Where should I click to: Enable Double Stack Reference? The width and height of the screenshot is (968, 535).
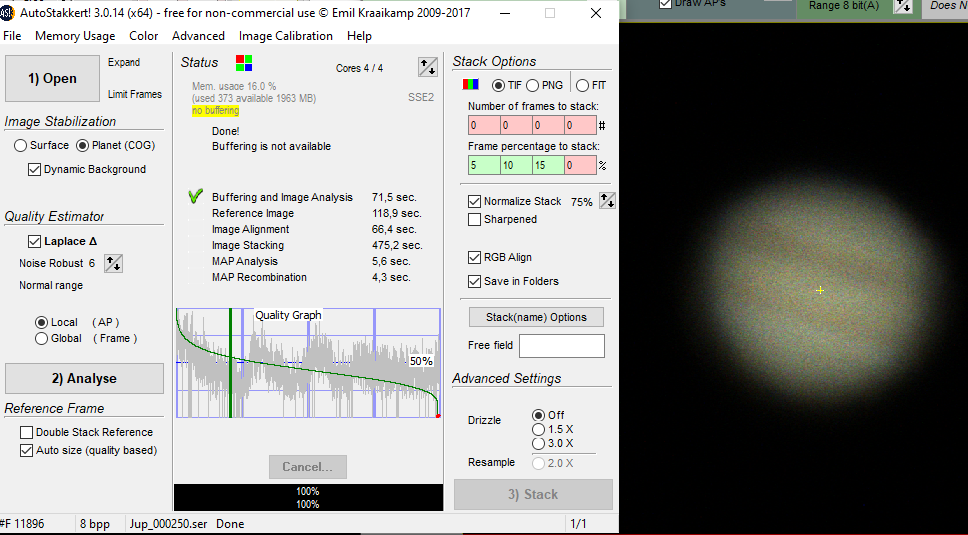(x=27, y=432)
